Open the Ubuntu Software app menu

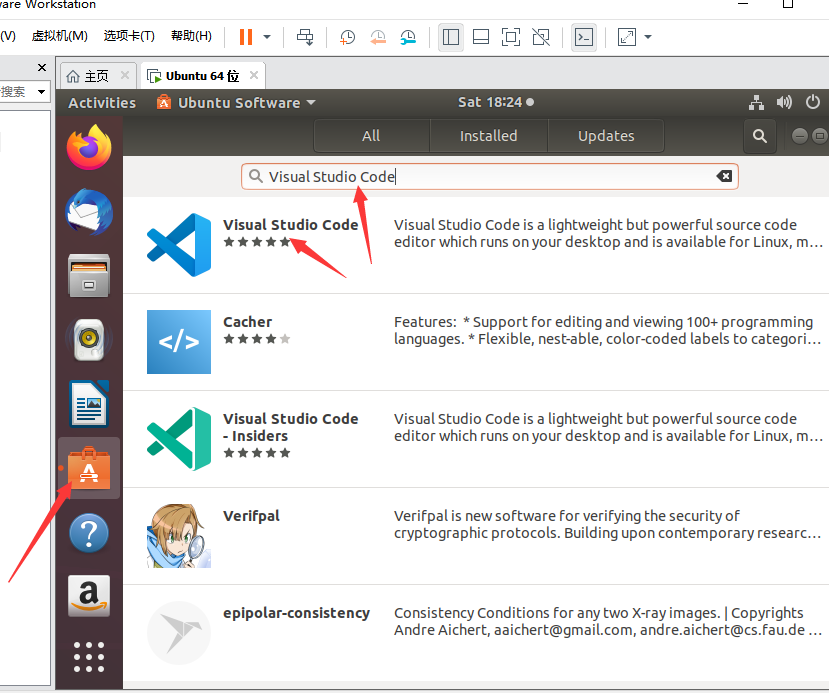point(236,103)
